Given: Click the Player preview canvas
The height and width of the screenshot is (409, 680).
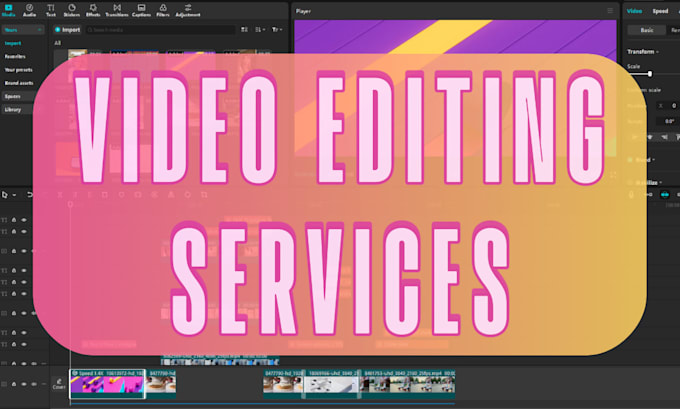Looking at the screenshot, I should click(455, 88).
